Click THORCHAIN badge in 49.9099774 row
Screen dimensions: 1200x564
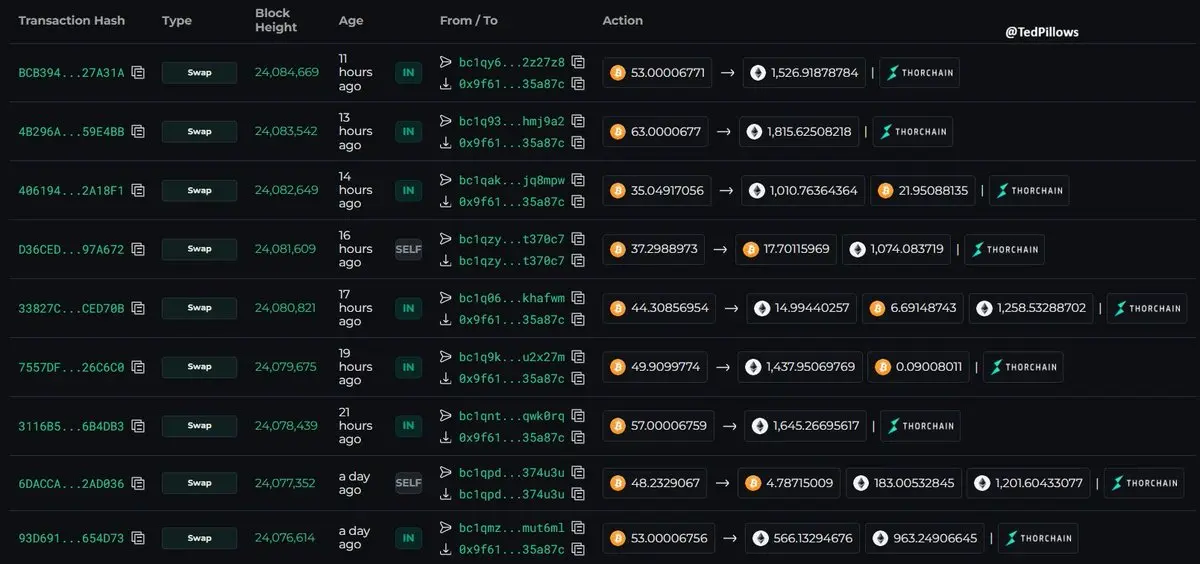tap(1023, 368)
